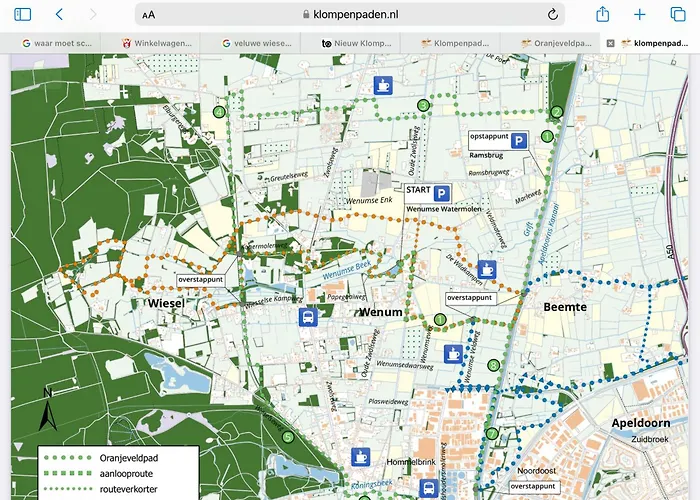Close the active klompenpaden tab
Viewport: 700px width, 500px height.
tap(611, 43)
